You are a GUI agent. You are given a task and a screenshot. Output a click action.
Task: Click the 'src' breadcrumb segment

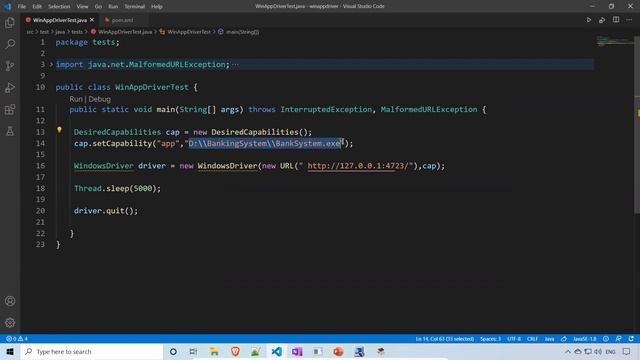pyautogui.click(x=30, y=32)
